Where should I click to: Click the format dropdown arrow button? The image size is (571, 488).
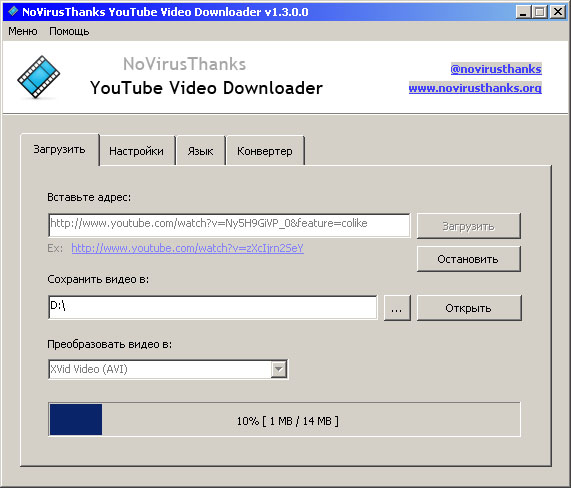click(279, 369)
